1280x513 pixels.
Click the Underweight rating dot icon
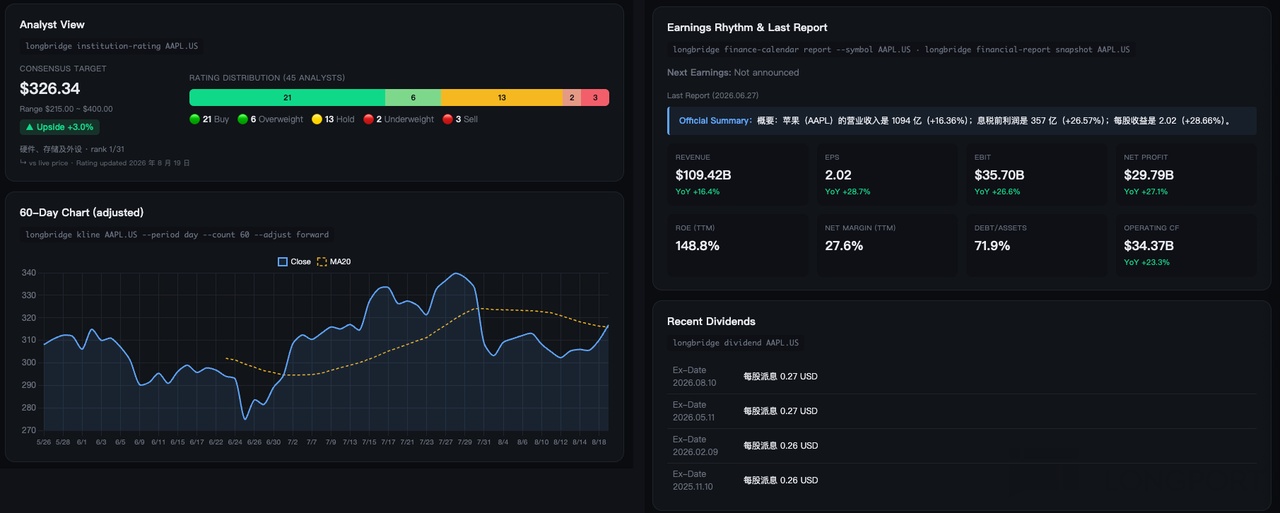pos(369,119)
